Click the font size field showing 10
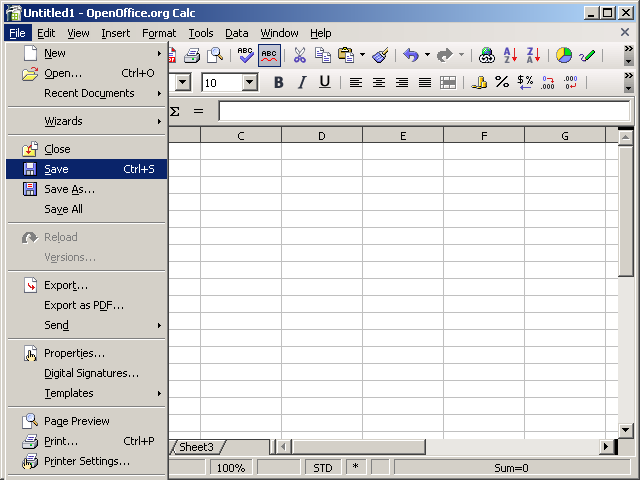The image size is (640, 480). pos(222,83)
